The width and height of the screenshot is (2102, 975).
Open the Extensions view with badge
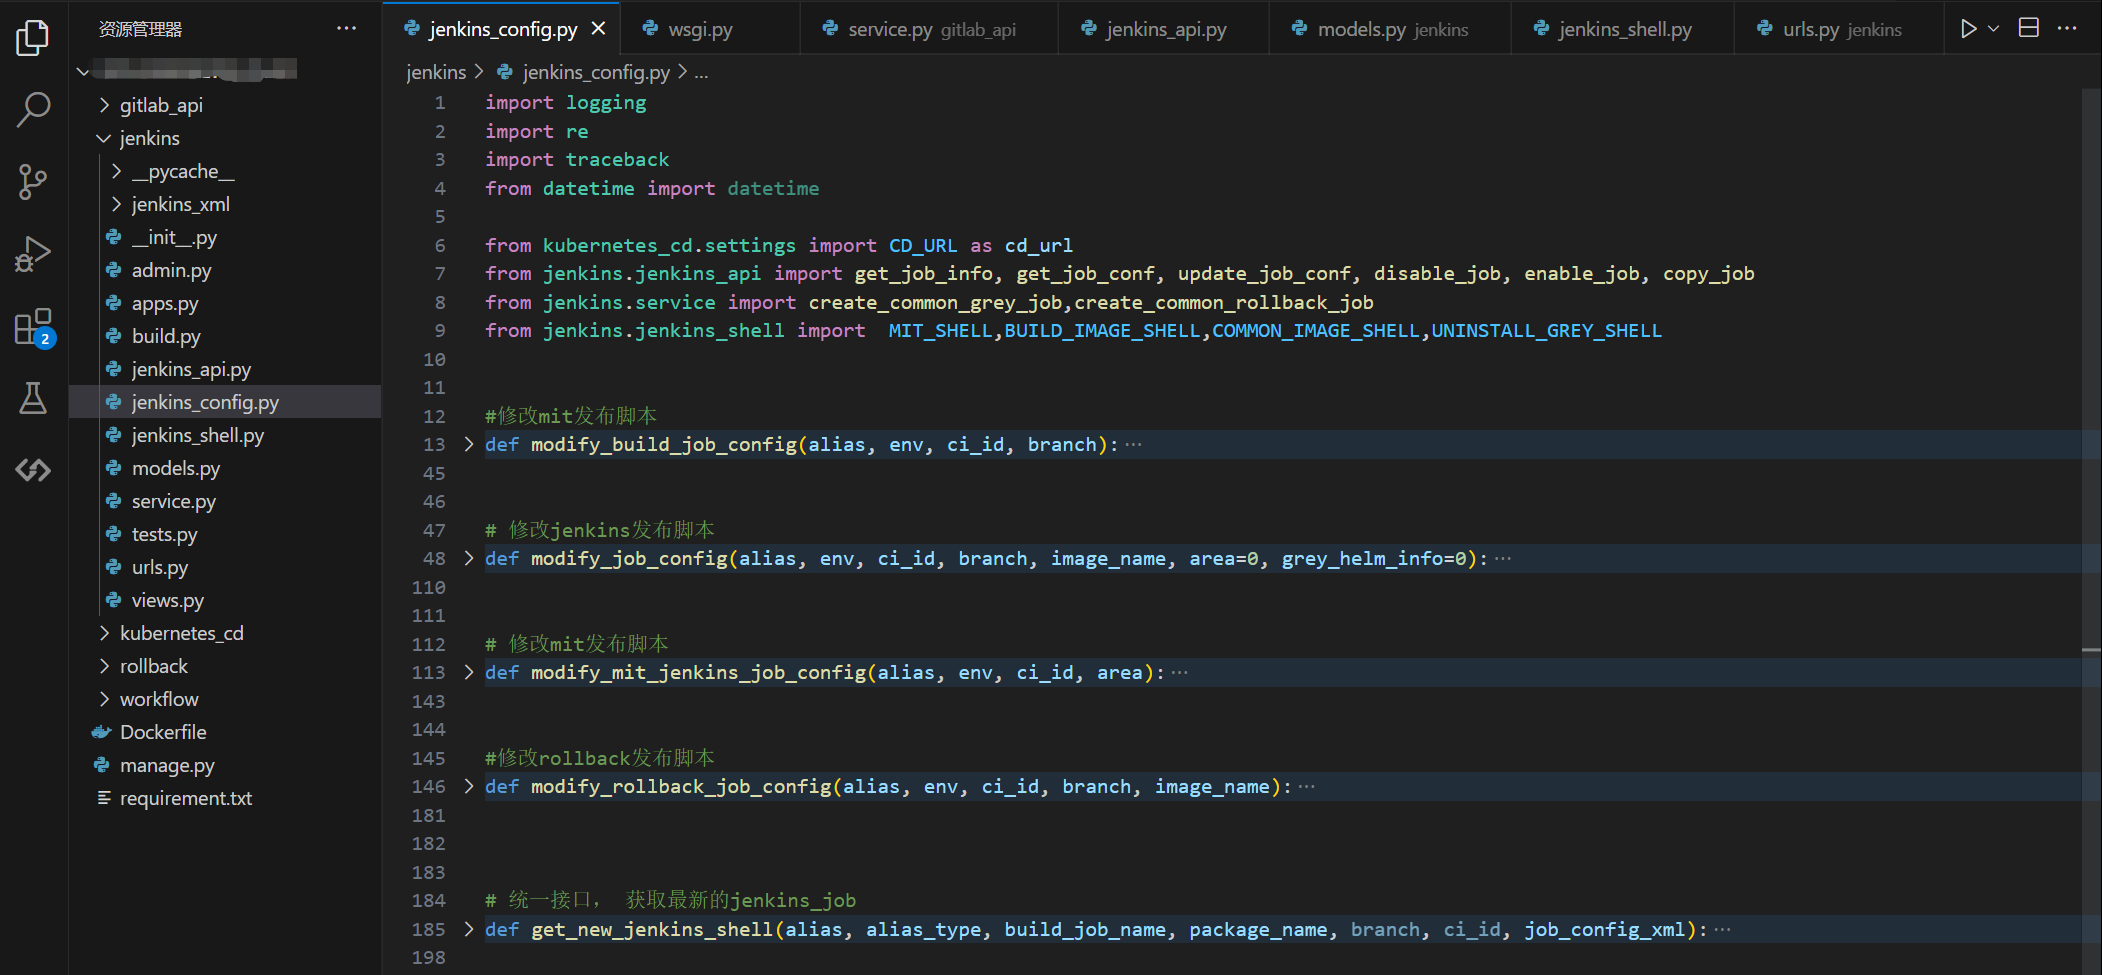coord(33,327)
